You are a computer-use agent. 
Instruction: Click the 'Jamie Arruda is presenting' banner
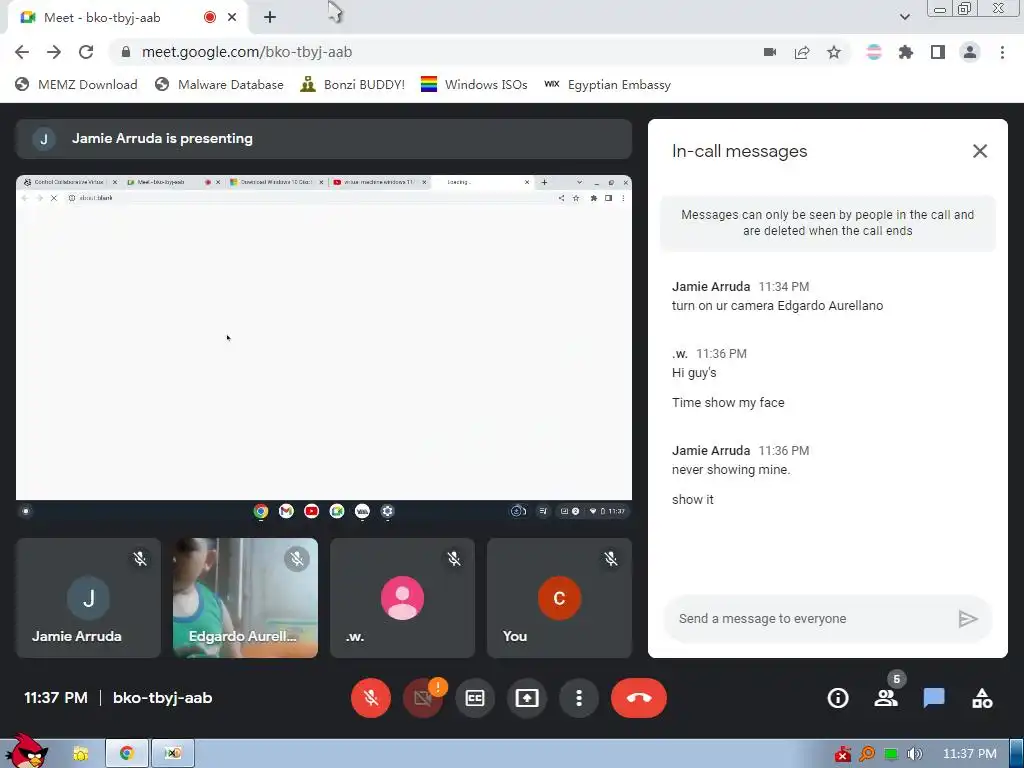pyautogui.click(x=324, y=138)
